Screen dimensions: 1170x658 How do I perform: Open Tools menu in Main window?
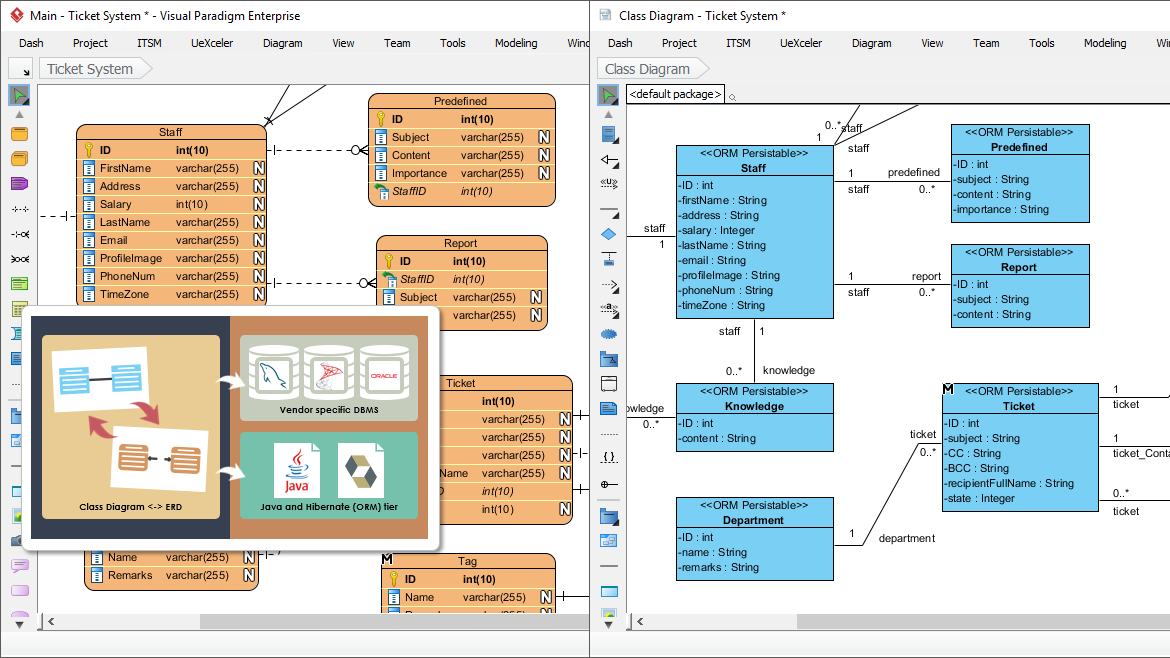(x=452, y=43)
